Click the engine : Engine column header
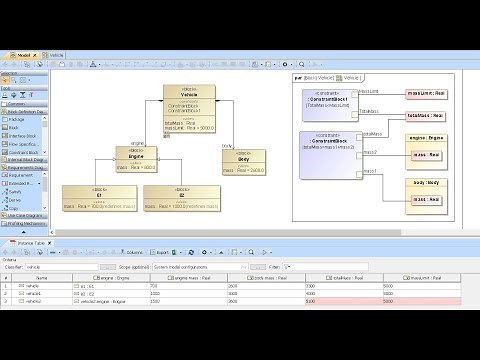Screen dimensions: 480x360 point(111,278)
